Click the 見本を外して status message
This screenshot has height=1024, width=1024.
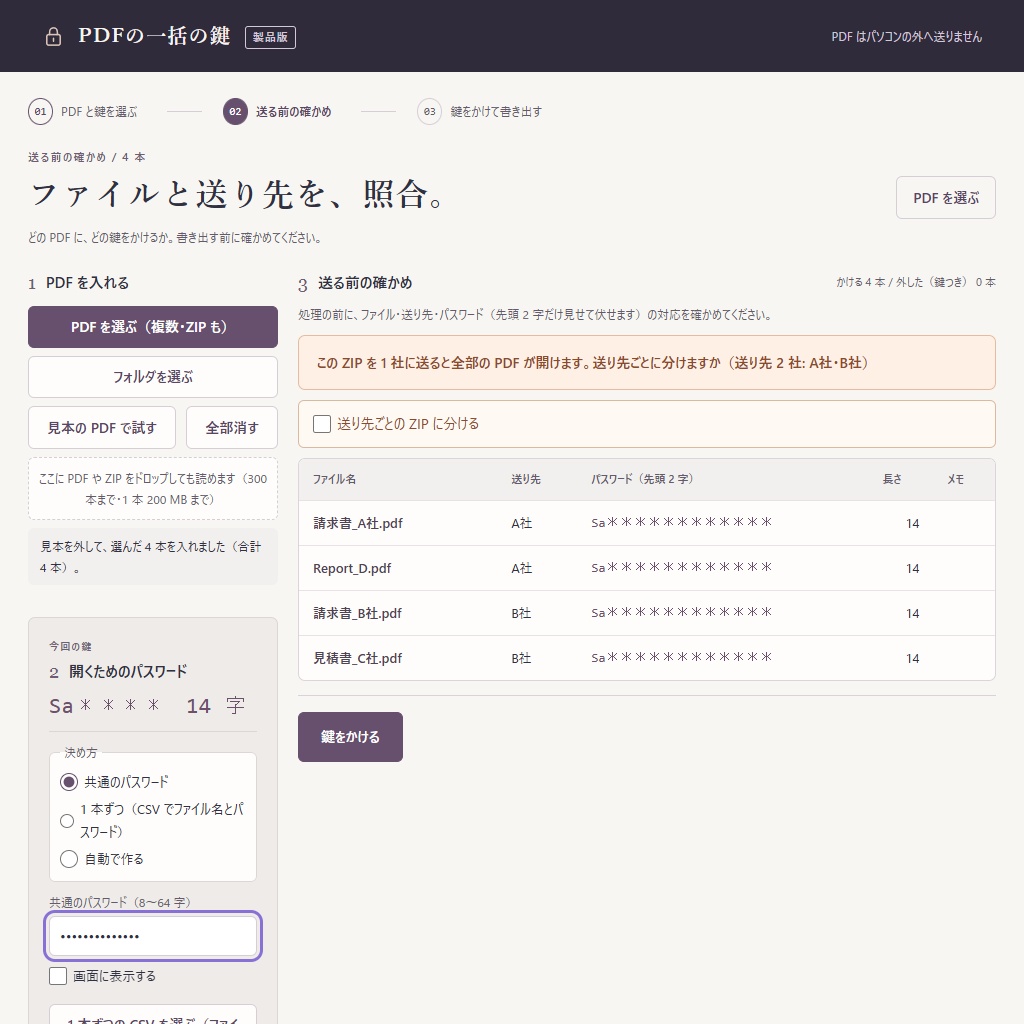(x=153, y=556)
